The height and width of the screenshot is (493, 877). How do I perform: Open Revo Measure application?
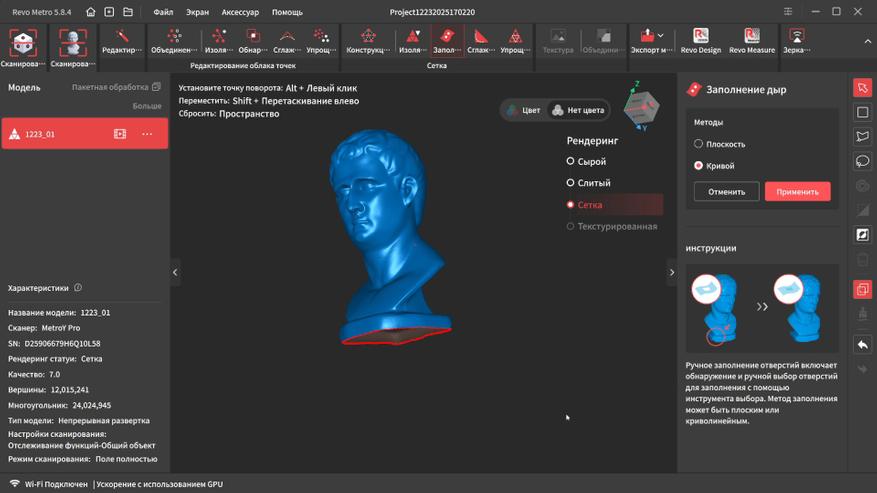click(x=752, y=41)
